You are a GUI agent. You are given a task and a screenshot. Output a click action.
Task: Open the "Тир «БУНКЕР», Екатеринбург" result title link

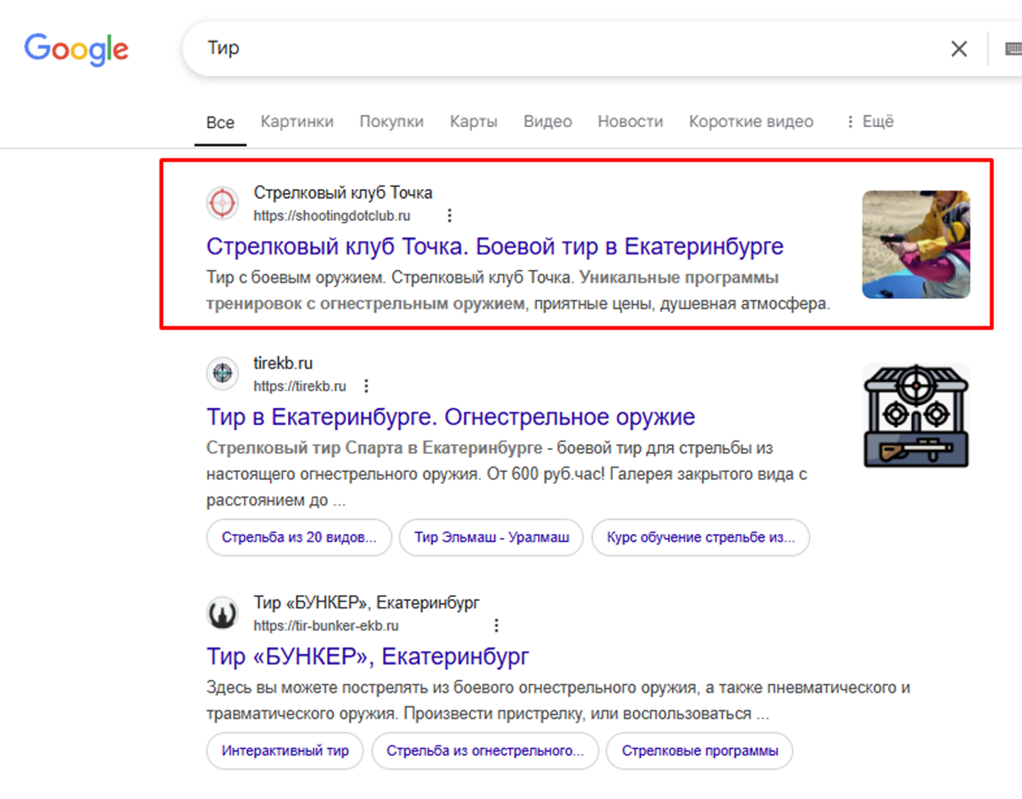[x=368, y=656]
